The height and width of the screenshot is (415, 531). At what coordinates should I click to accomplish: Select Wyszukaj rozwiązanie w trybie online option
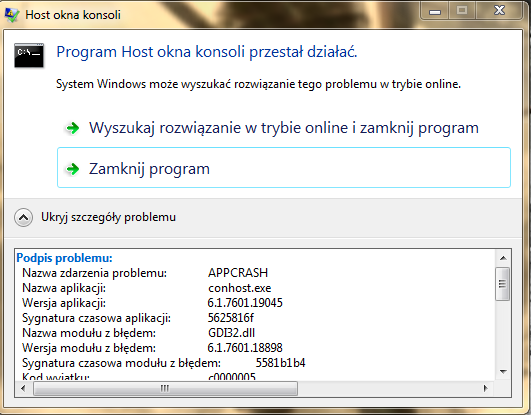click(x=284, y=128)
